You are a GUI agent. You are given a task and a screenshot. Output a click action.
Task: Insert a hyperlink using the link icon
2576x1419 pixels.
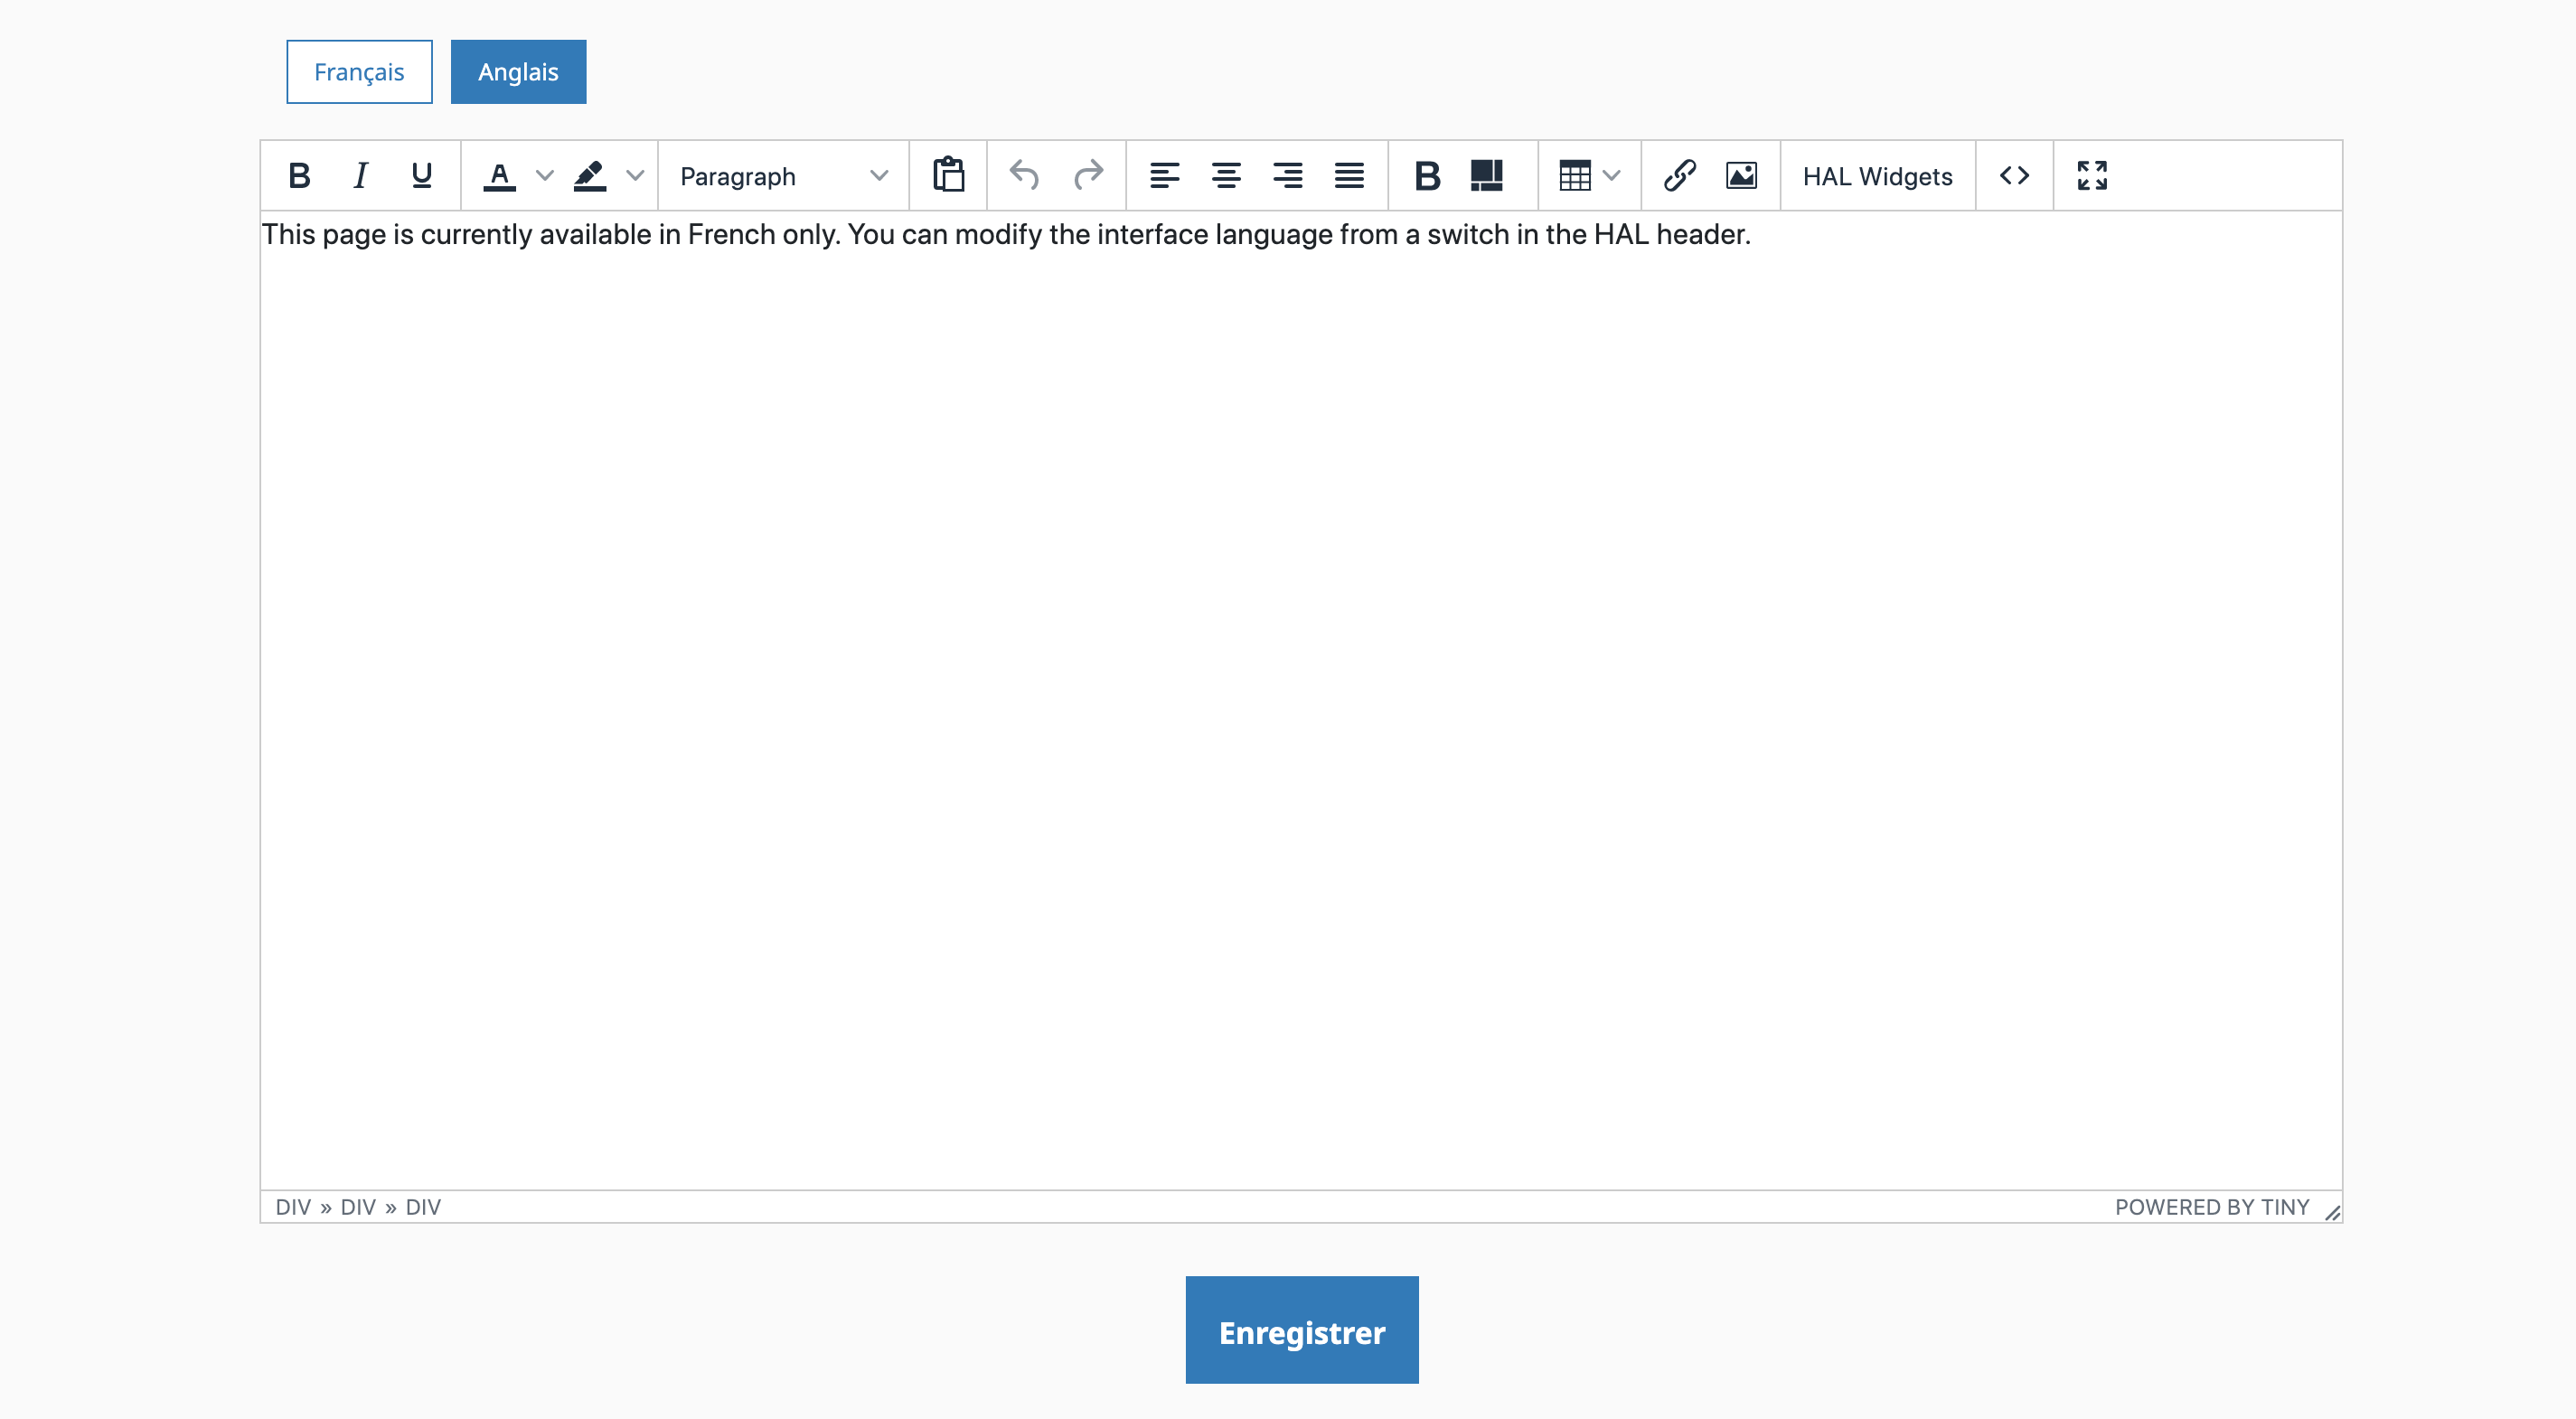point(1678,174)
